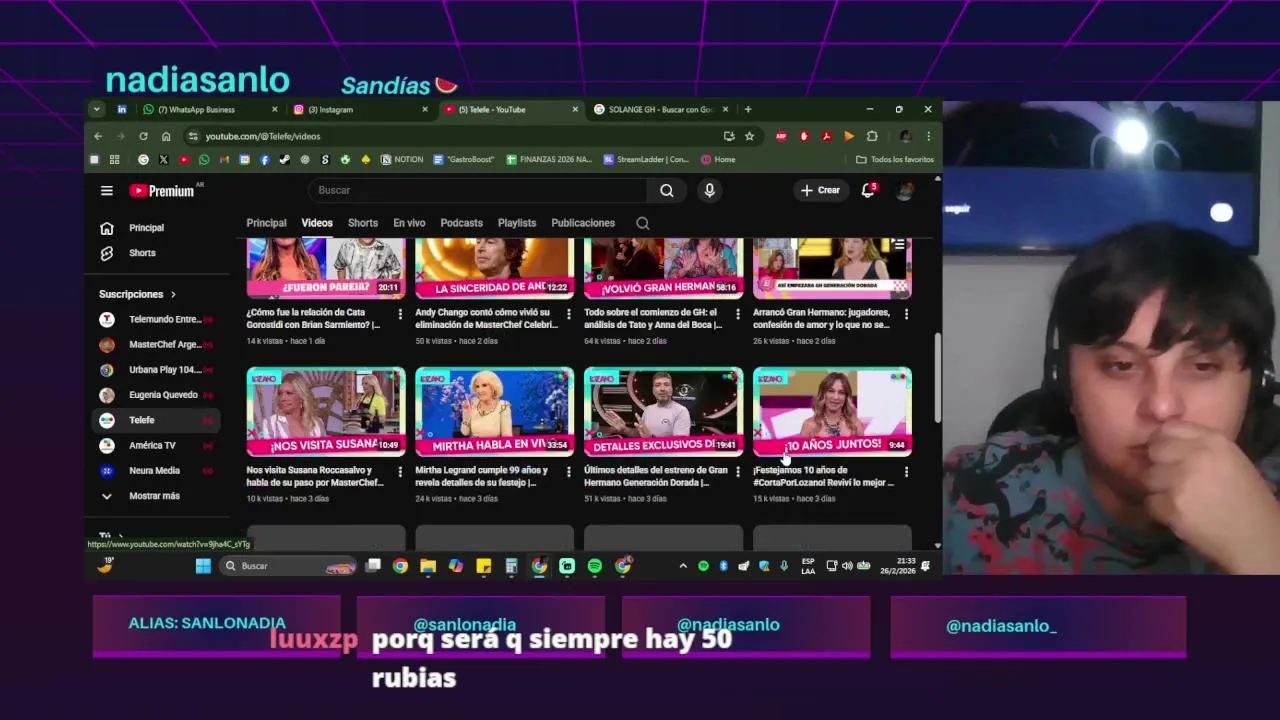Open the tab search dropdown arrow
The image size is (1280, 720).
tap(96, 109)
